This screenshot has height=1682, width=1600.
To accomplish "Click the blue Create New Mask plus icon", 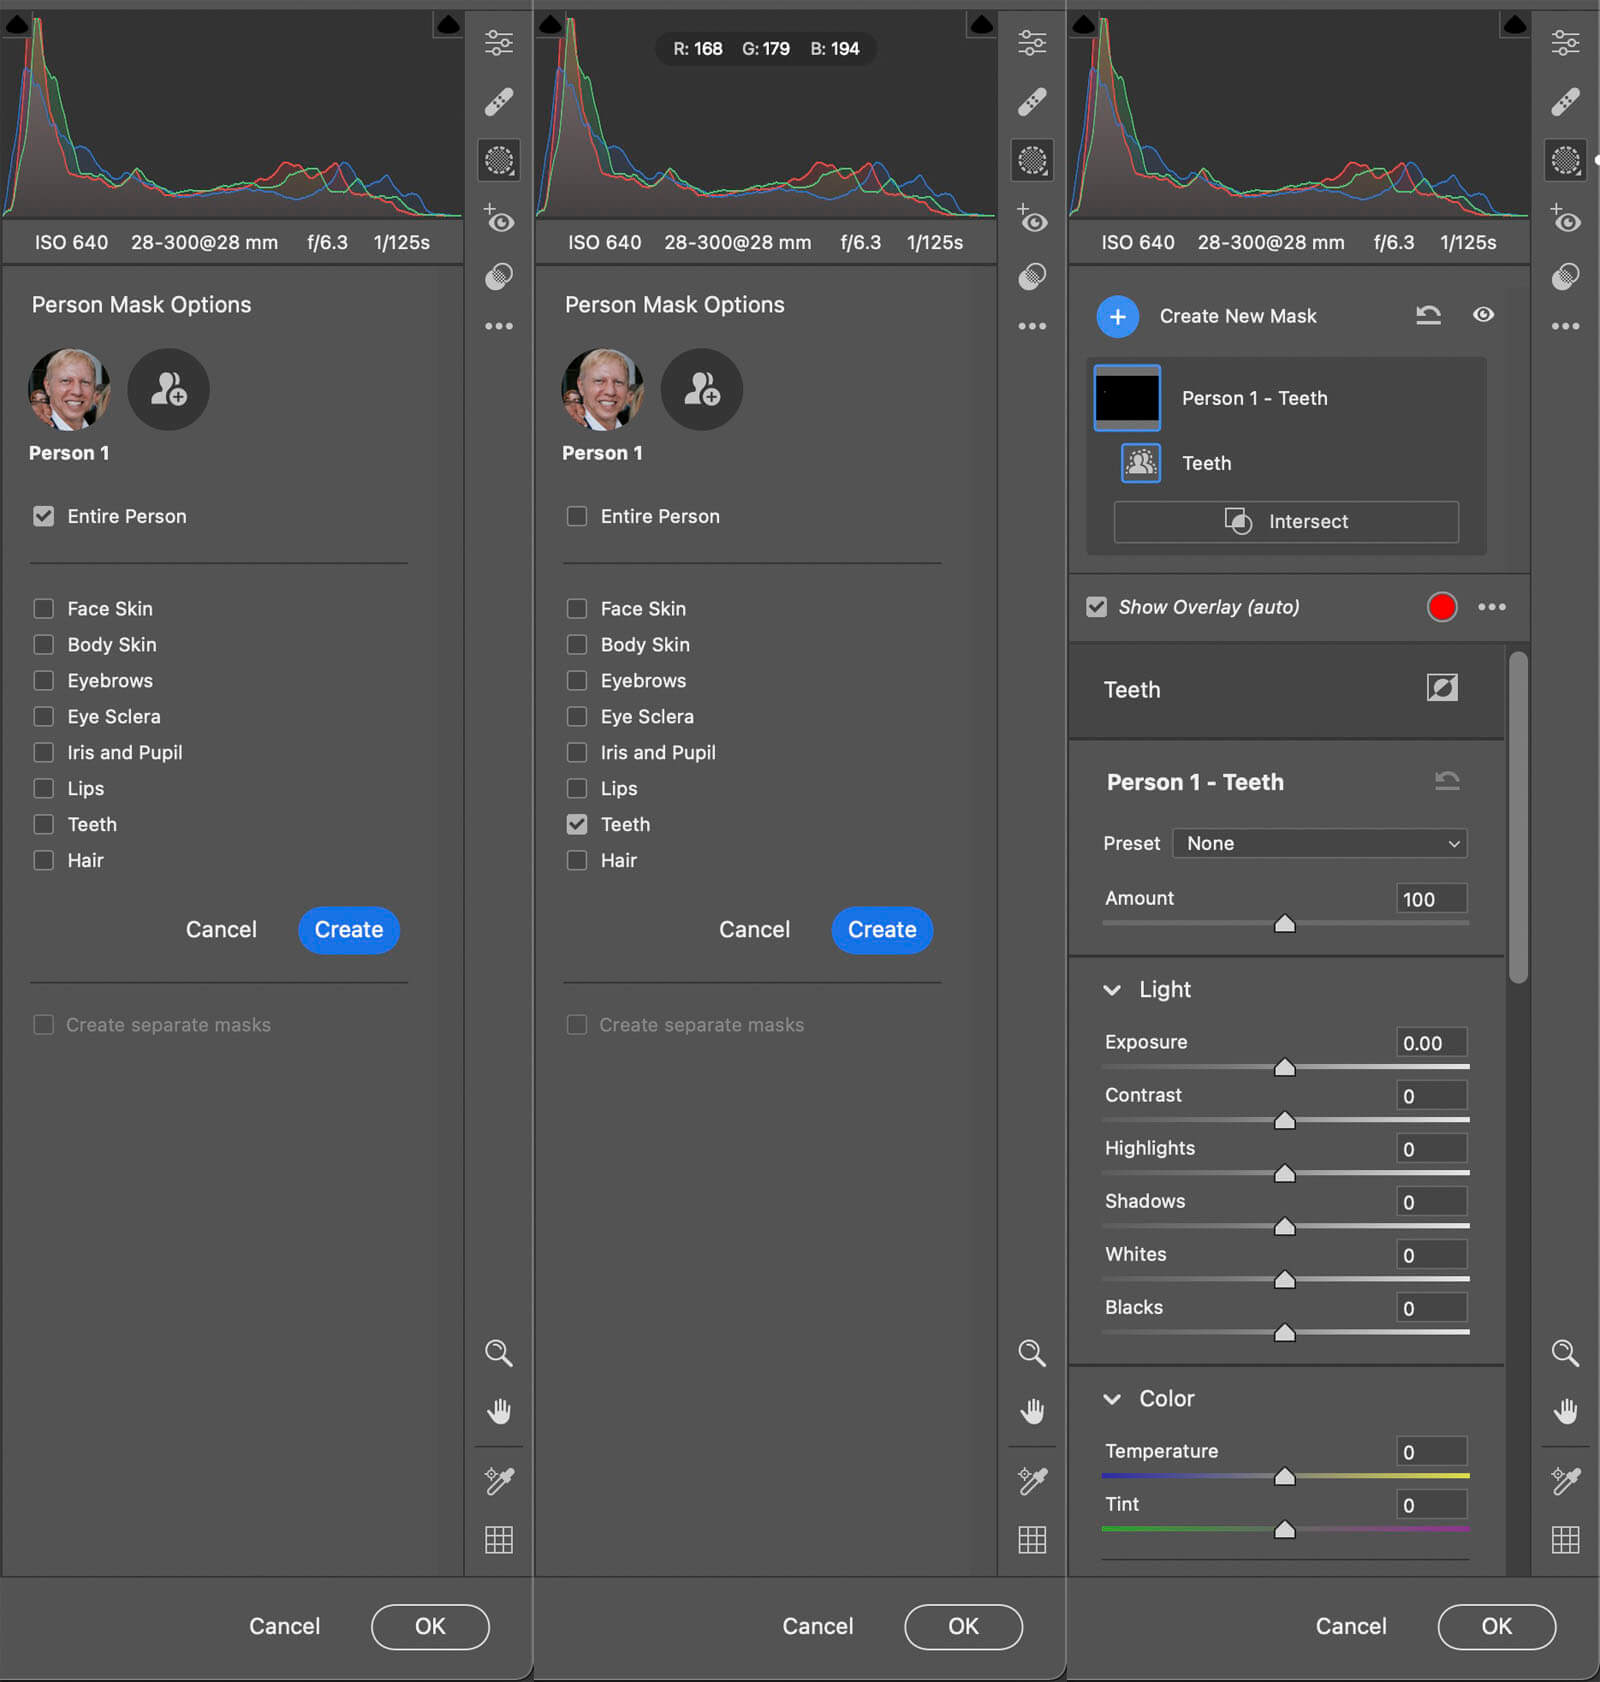I will coord(1117,317).
